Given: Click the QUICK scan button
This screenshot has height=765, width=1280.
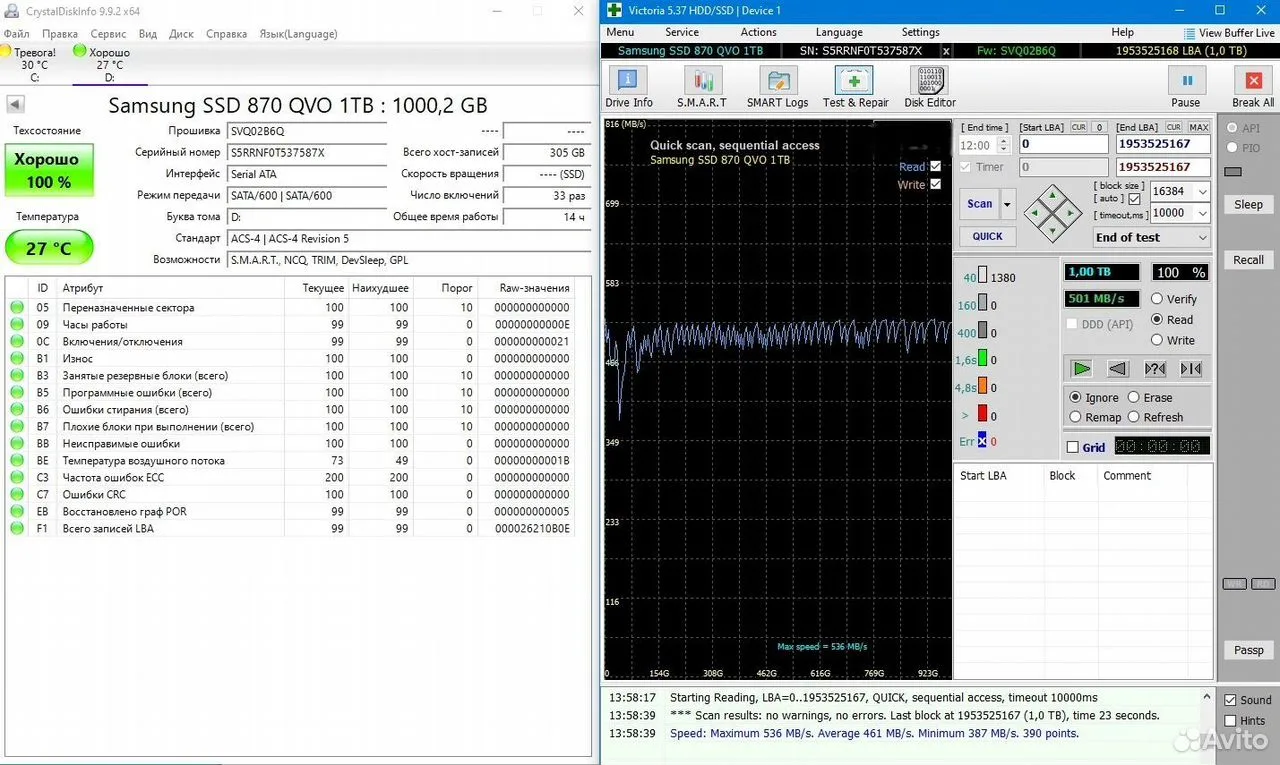Looking at the screenshot, I should [x=987, y=236].
